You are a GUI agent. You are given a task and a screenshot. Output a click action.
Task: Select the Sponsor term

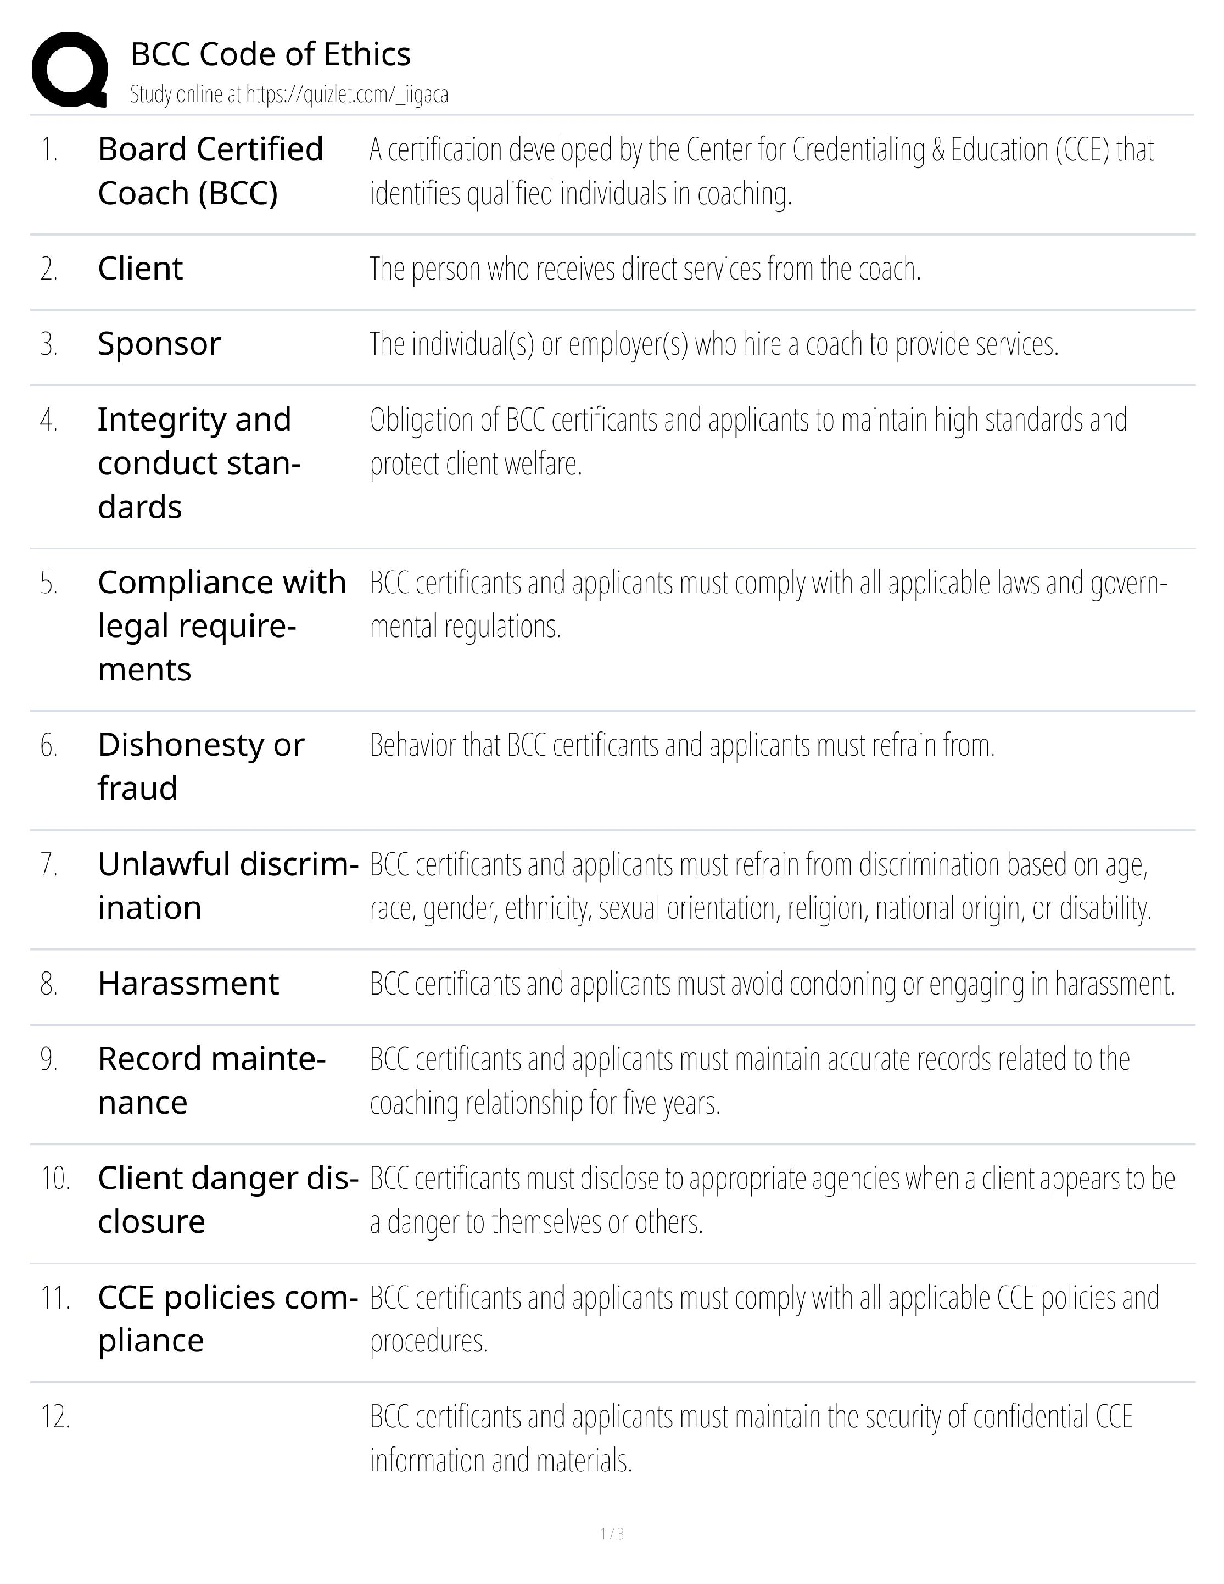159,344
